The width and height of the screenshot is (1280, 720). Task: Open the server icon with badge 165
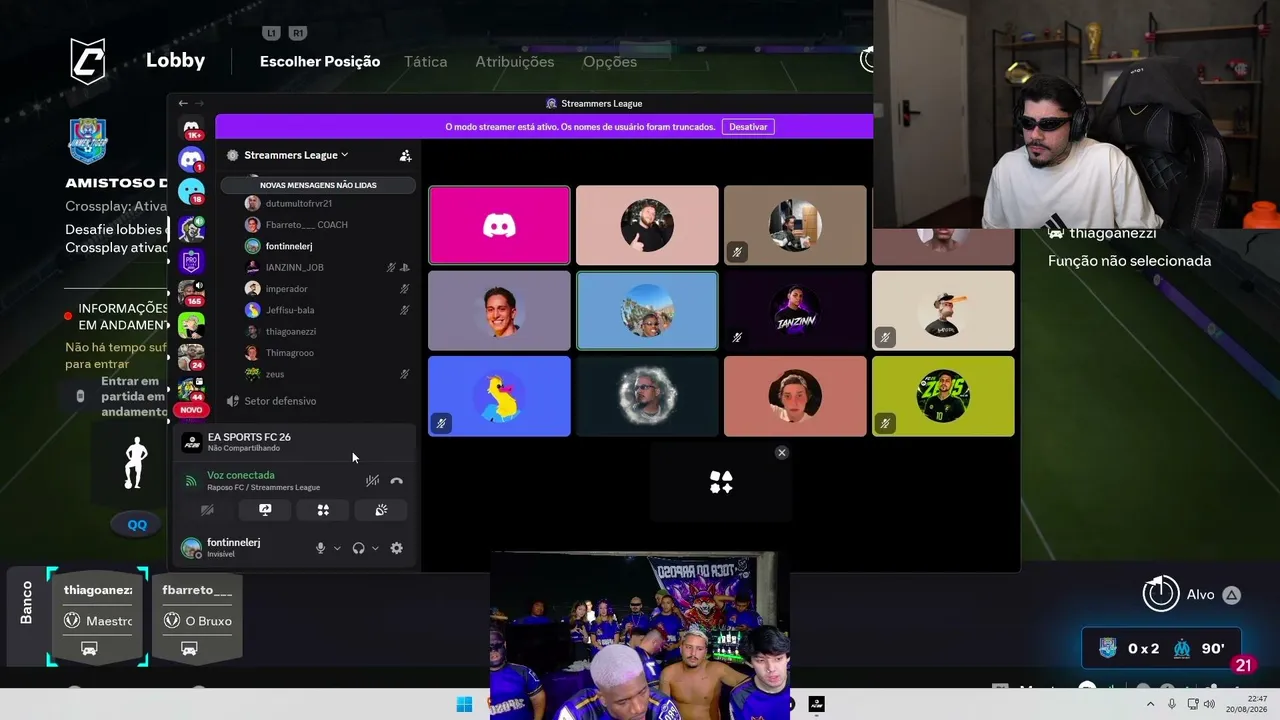tap(191, 293)
